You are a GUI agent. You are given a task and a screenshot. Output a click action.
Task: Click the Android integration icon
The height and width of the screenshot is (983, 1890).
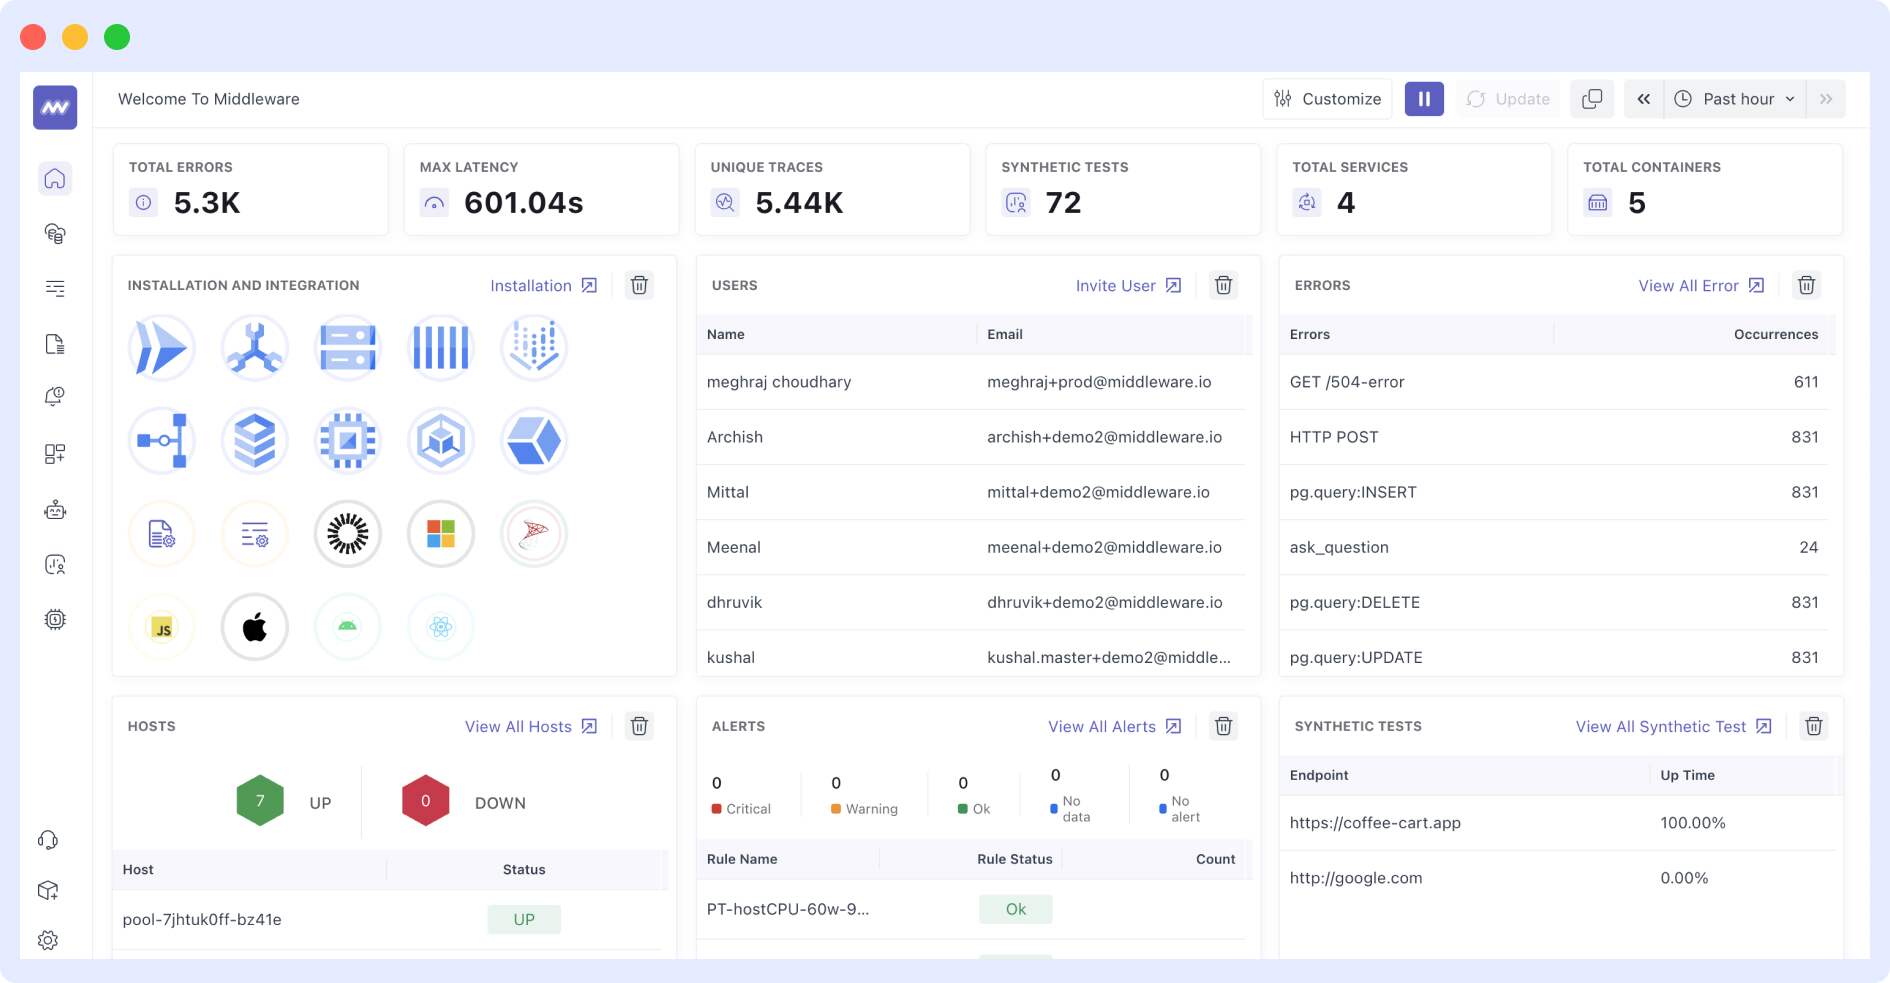[x=347, y=627]
